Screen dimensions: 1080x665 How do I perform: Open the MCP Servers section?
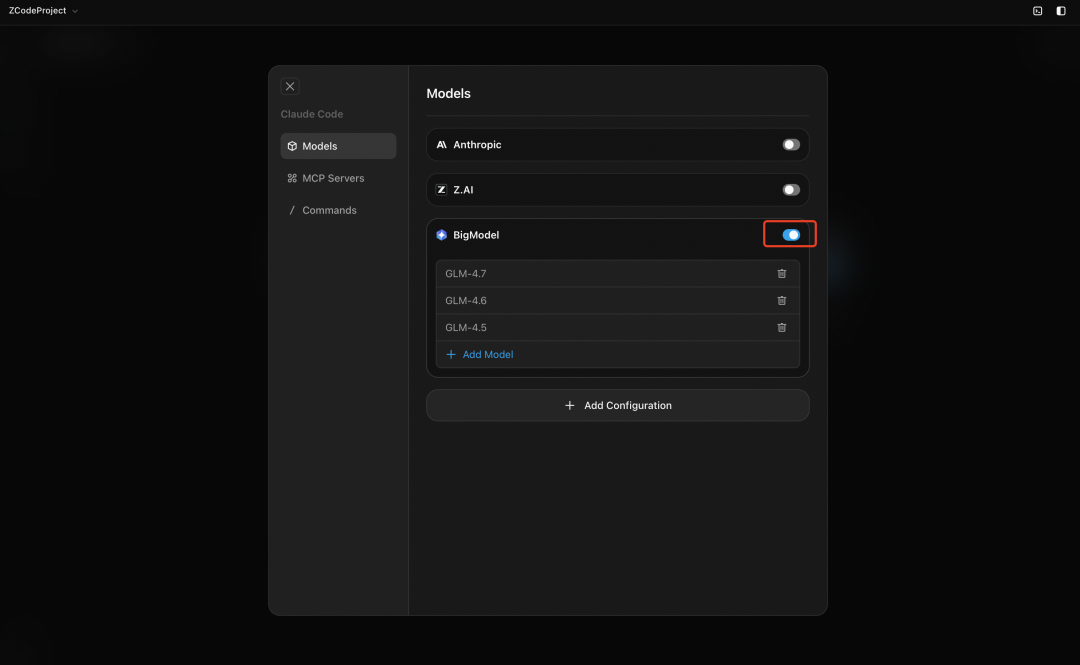[x=338, y=178]
